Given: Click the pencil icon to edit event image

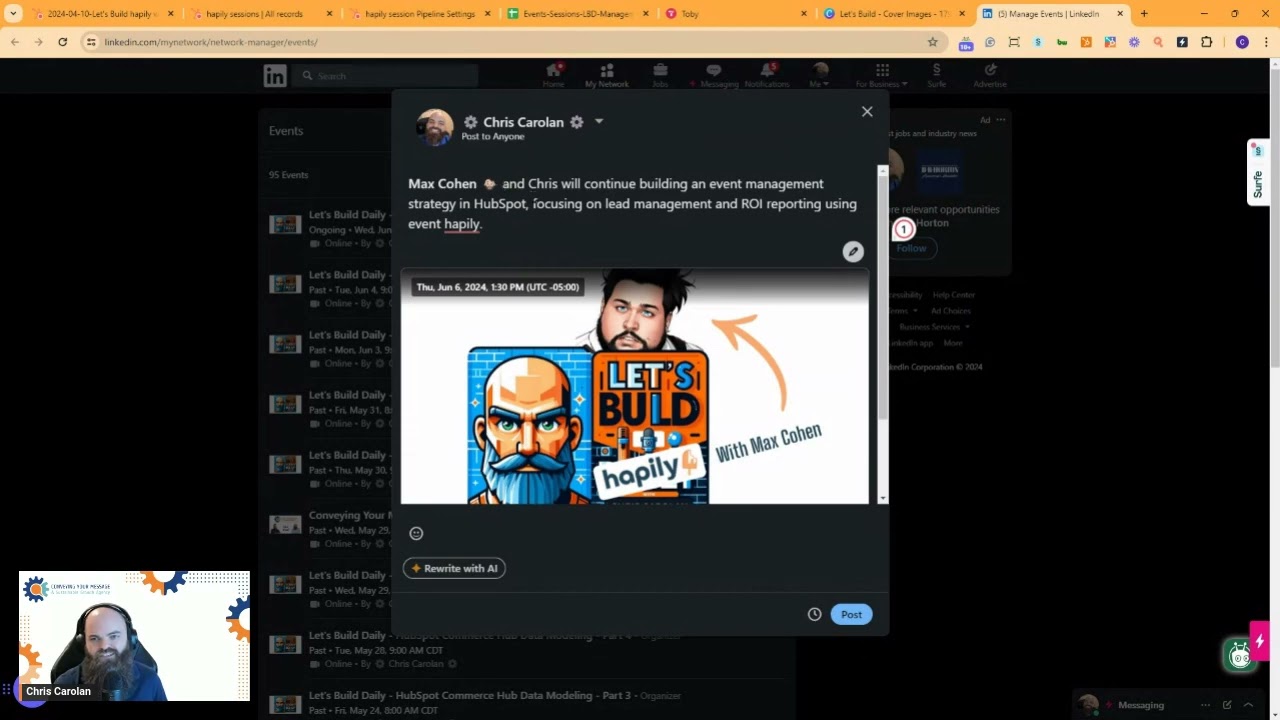Looking at the screenshot, I should [x=853, y=252].
